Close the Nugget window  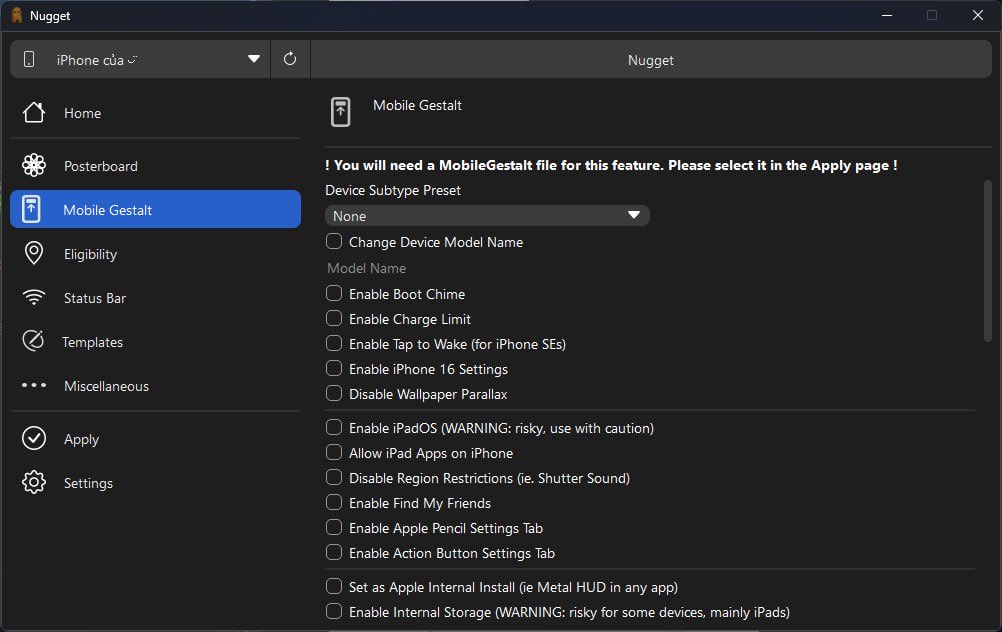tap(978, 15)
